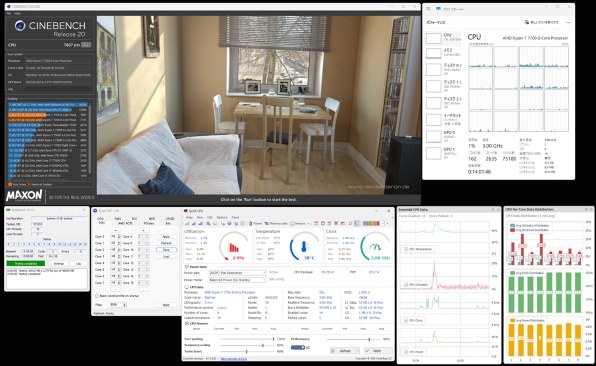Click the Avg Clock Distribution legend swatch
The image size is (596, 366).
(x=512, y=273)
